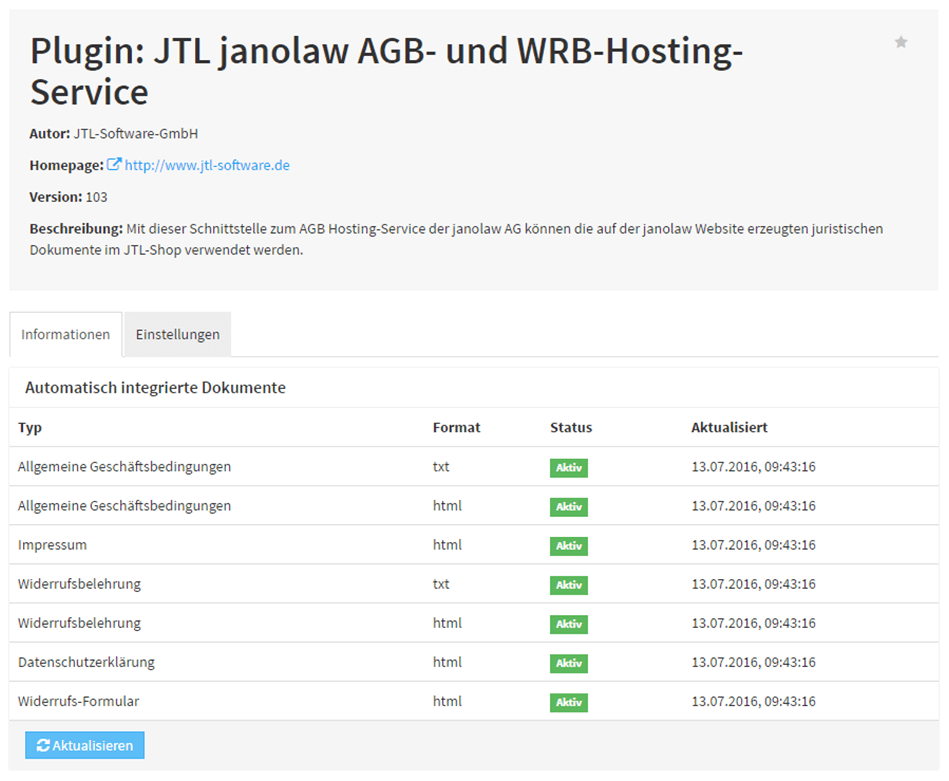Click the star favorite icon top right
The height and width of the screenshot is (781, 949).
901,41
